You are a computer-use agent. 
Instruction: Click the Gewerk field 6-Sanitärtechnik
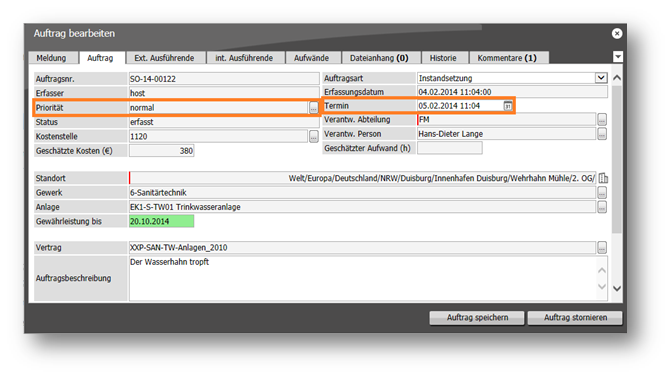click(362, 192)
